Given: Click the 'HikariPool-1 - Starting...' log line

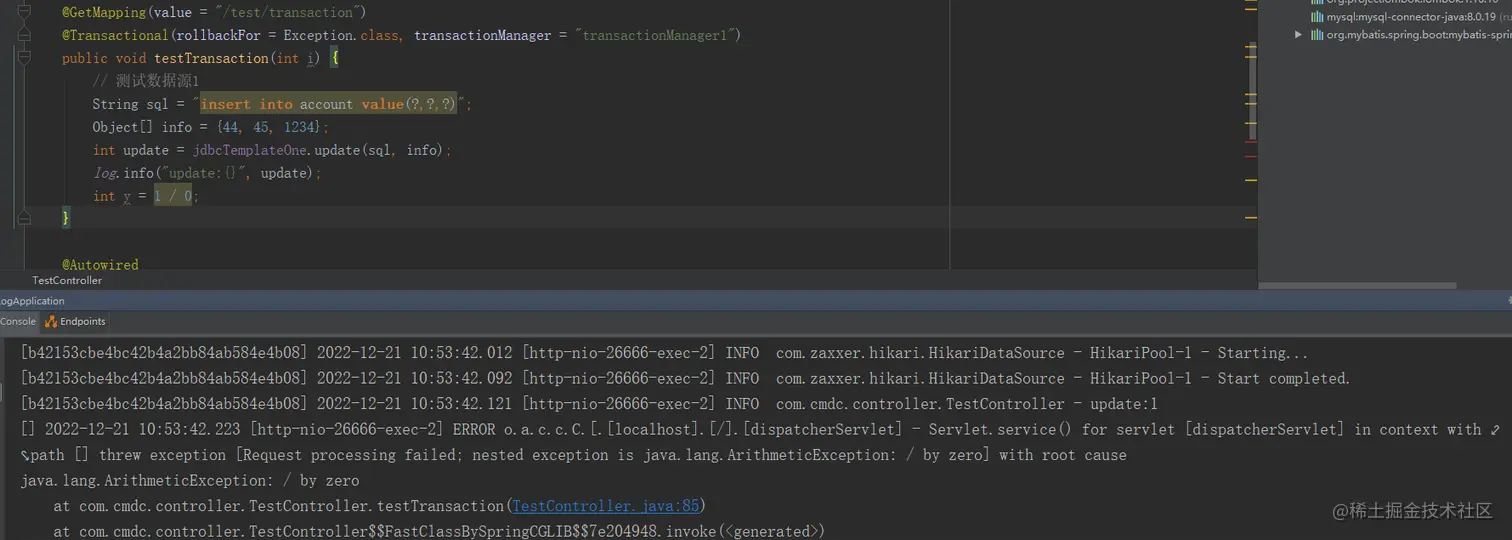Looking at the screenshot, I should (x=664, y=353).
